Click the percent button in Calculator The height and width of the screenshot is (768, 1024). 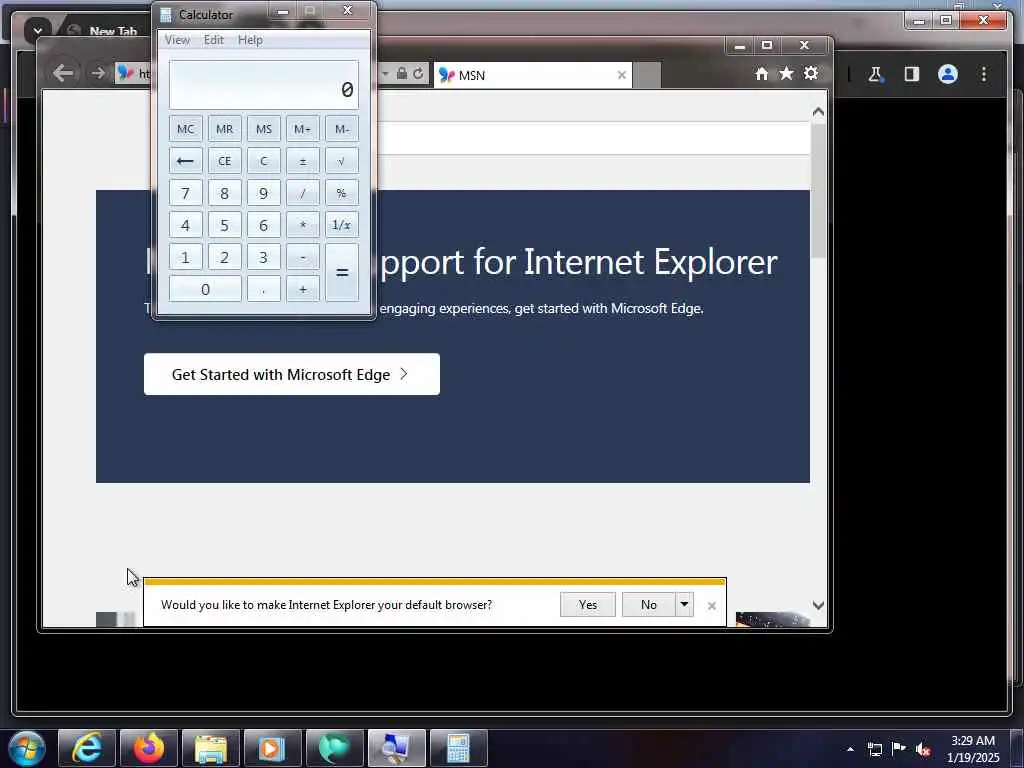click(342, 193)
